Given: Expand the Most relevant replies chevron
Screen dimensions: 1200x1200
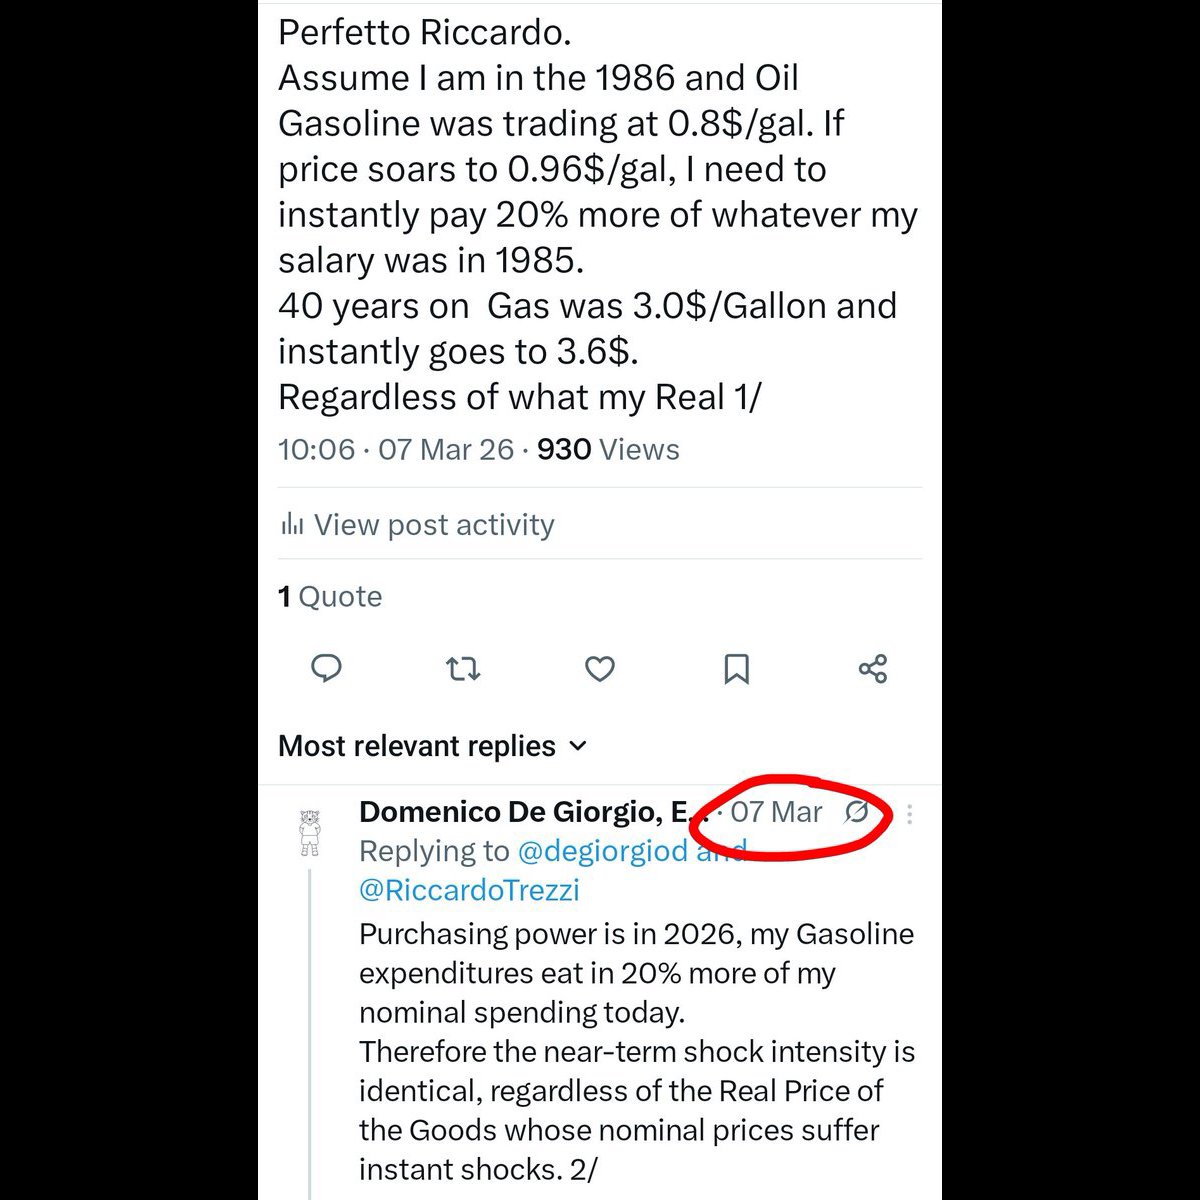Looking at the screenshot, I should tap(578, 746).
